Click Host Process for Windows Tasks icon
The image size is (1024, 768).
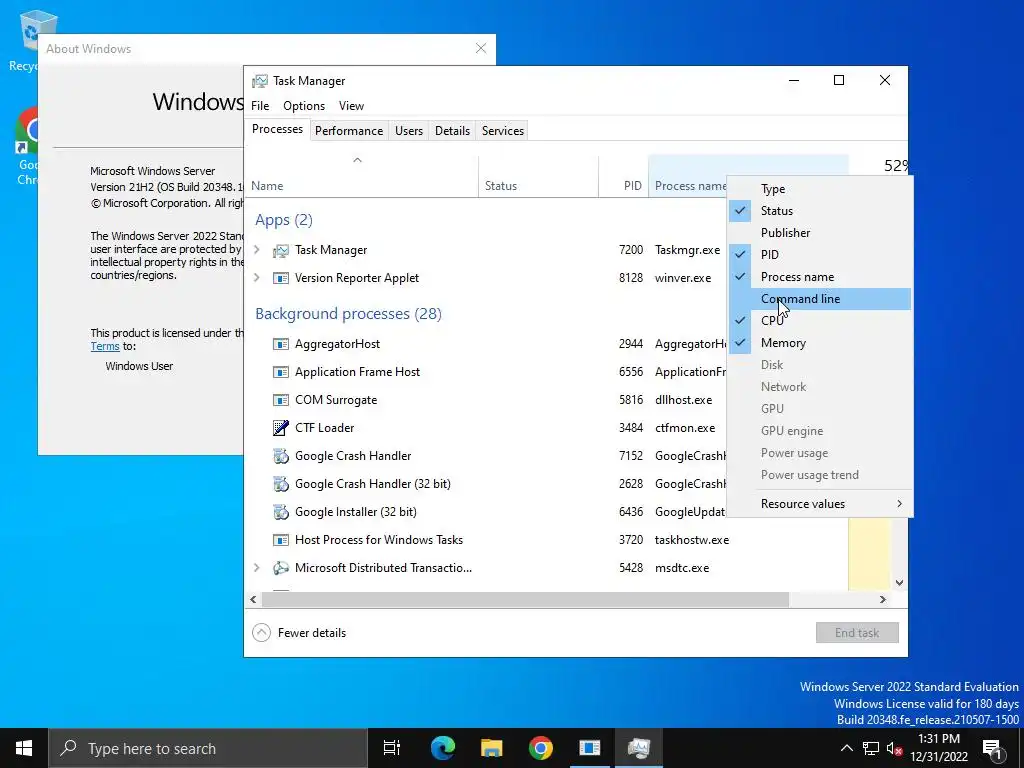pyautogui.click(x=281, y=540)
